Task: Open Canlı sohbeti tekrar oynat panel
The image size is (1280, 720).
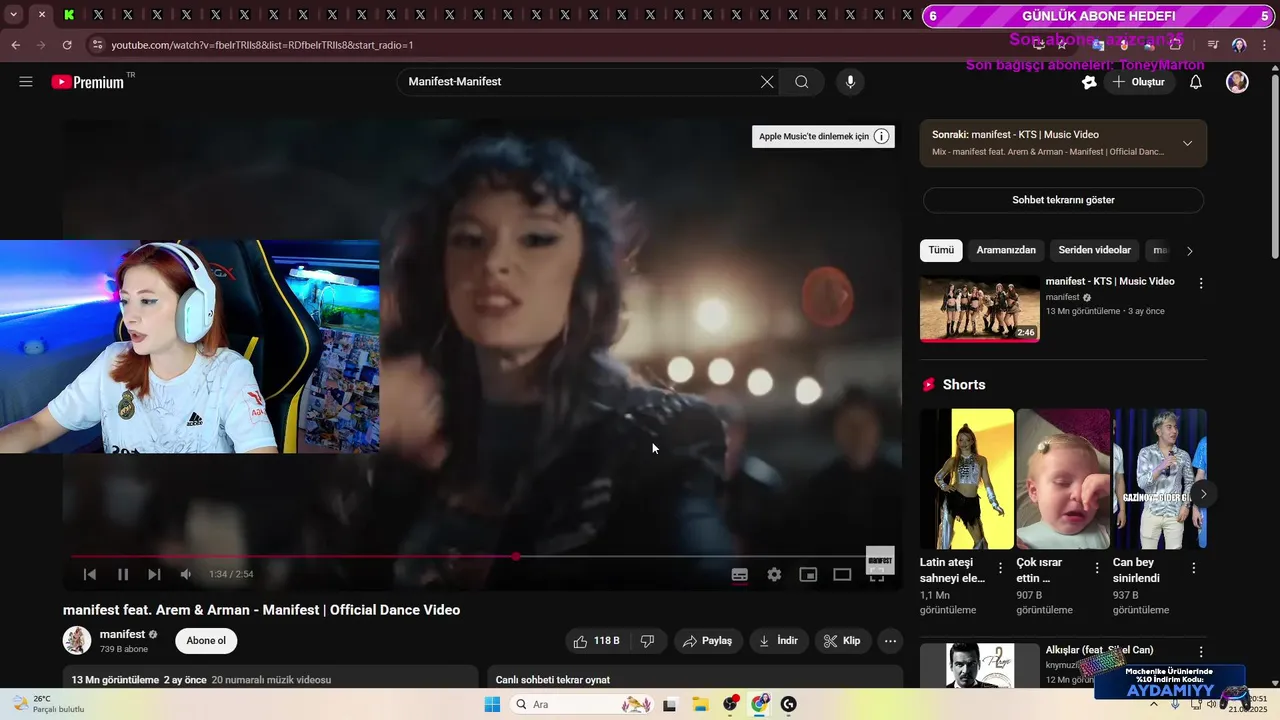Action: click(694, 679)
